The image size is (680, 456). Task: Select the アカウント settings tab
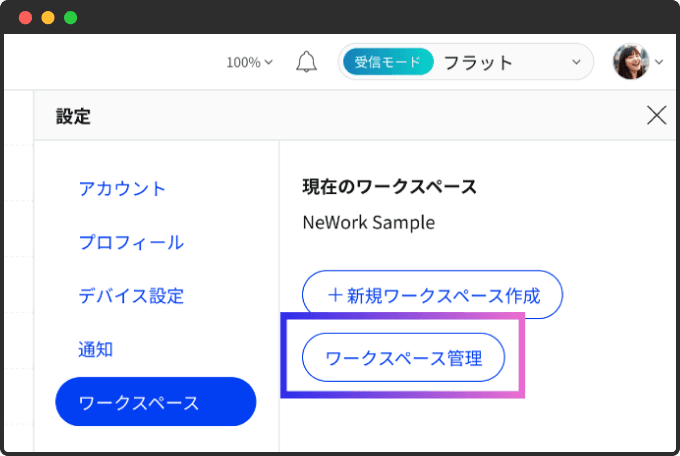pos(122,189)
